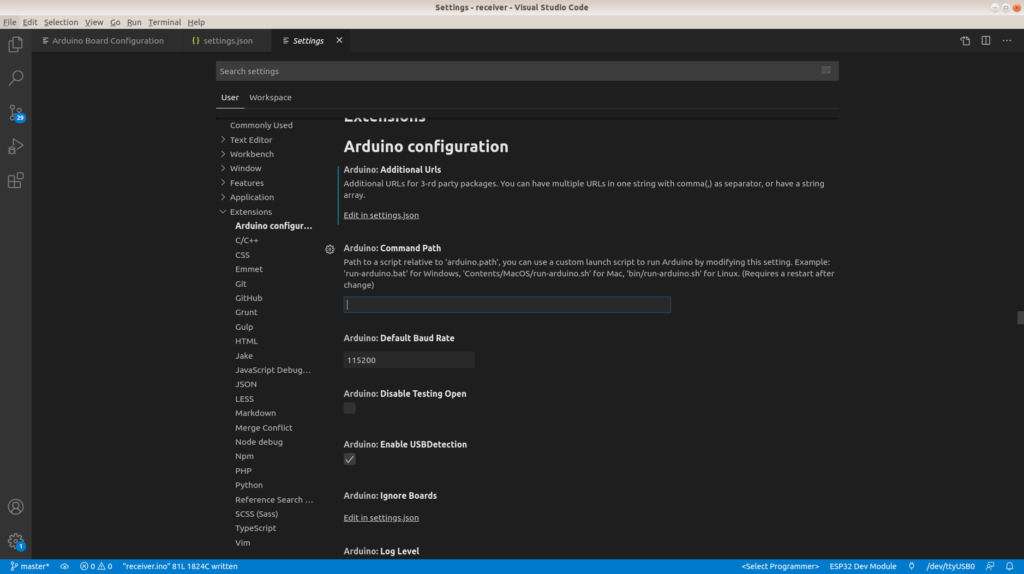This screenshot has width=1024, height=574.
Task: Click the Split Editor icon
Action: (986, 41)
